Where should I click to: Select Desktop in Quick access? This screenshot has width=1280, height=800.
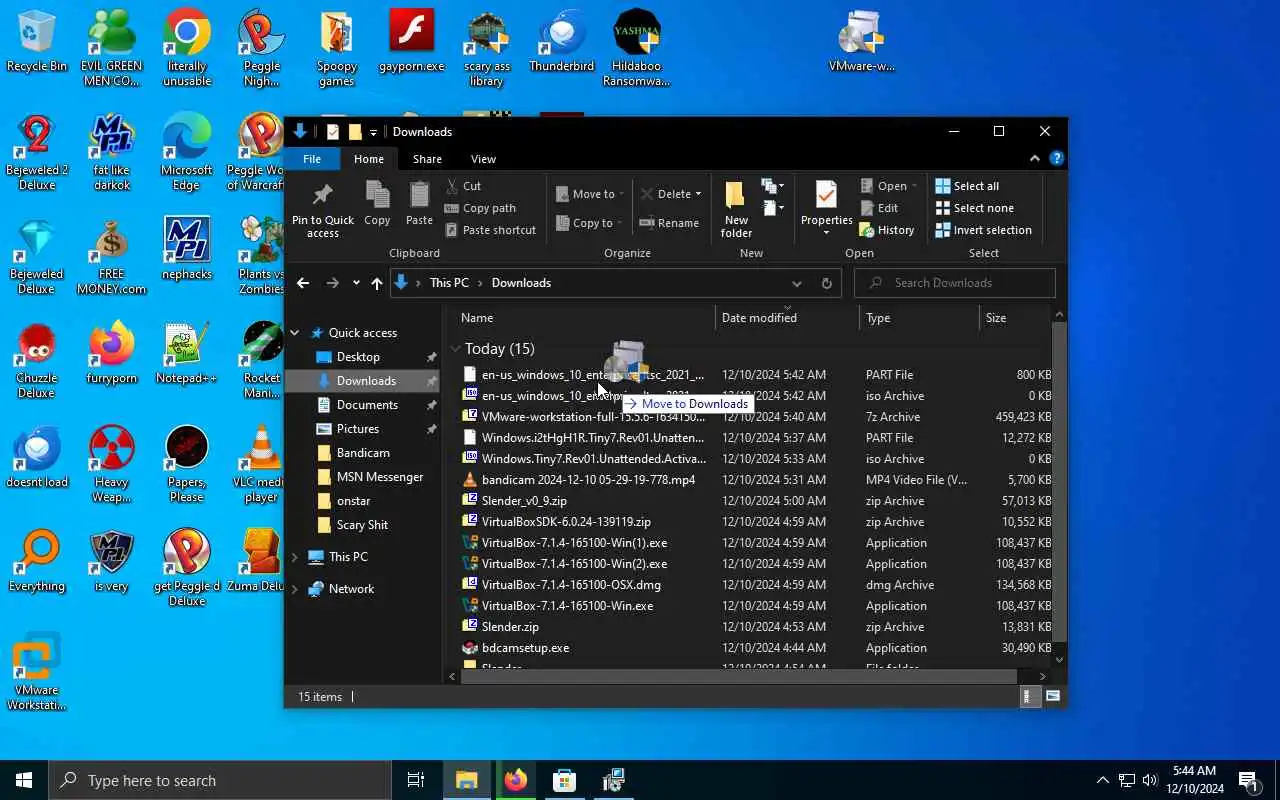(x=358, y=357)
